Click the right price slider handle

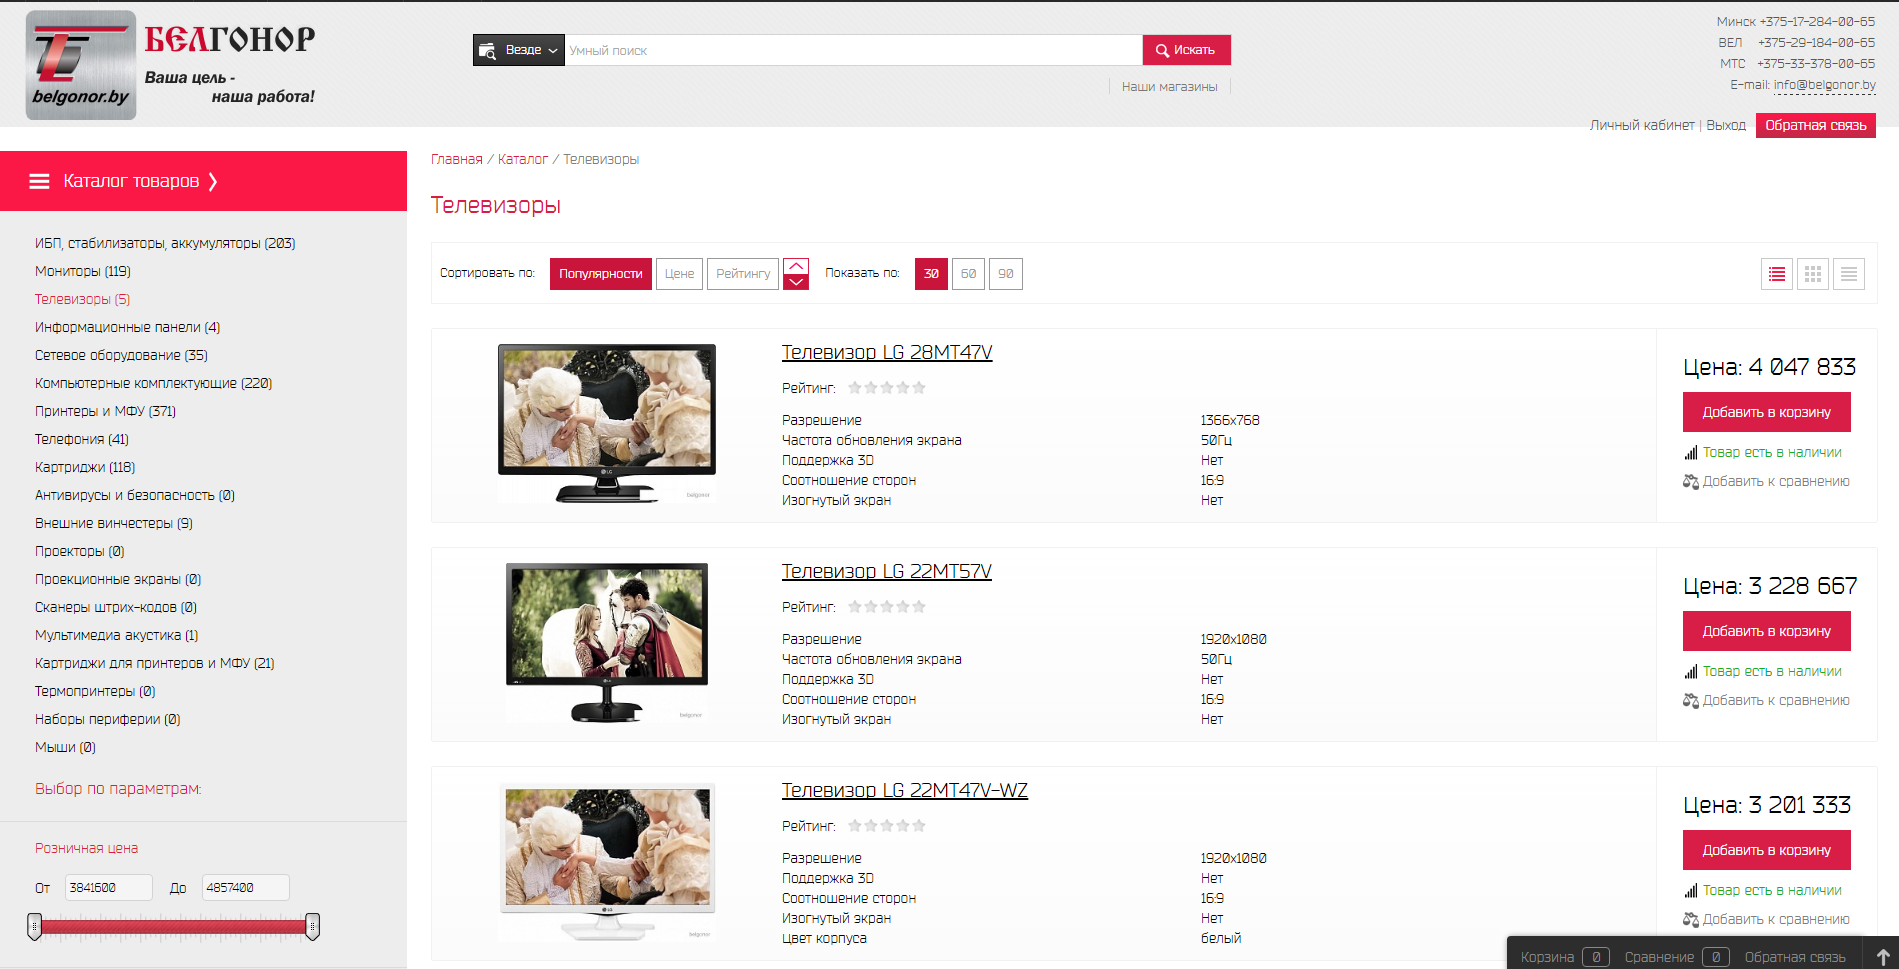[x=313, y=927]
